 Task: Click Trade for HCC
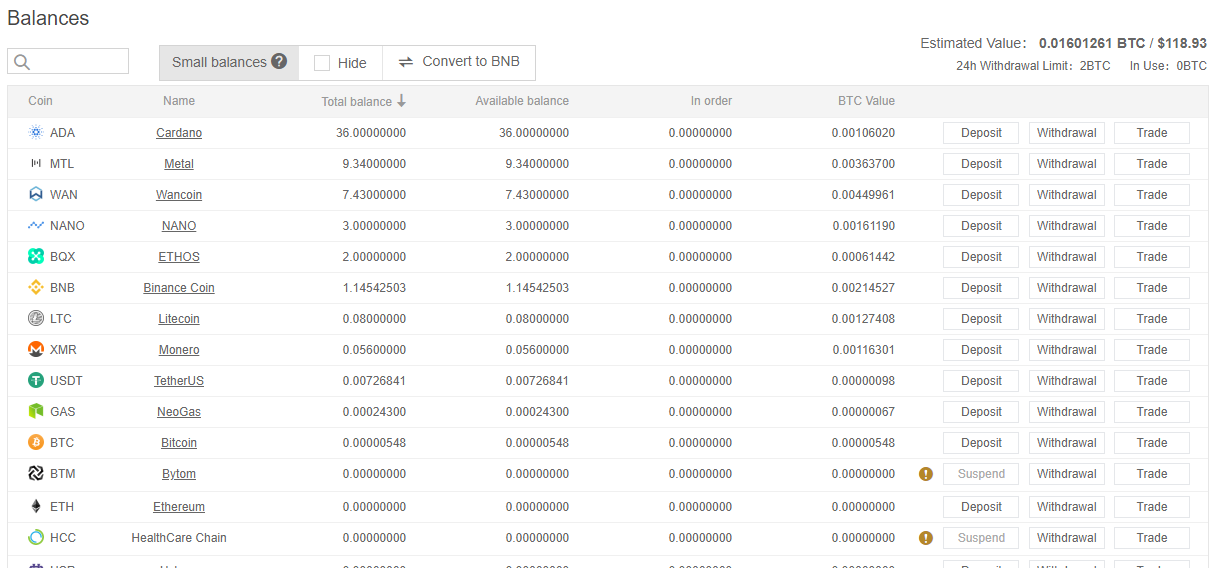1152,538
